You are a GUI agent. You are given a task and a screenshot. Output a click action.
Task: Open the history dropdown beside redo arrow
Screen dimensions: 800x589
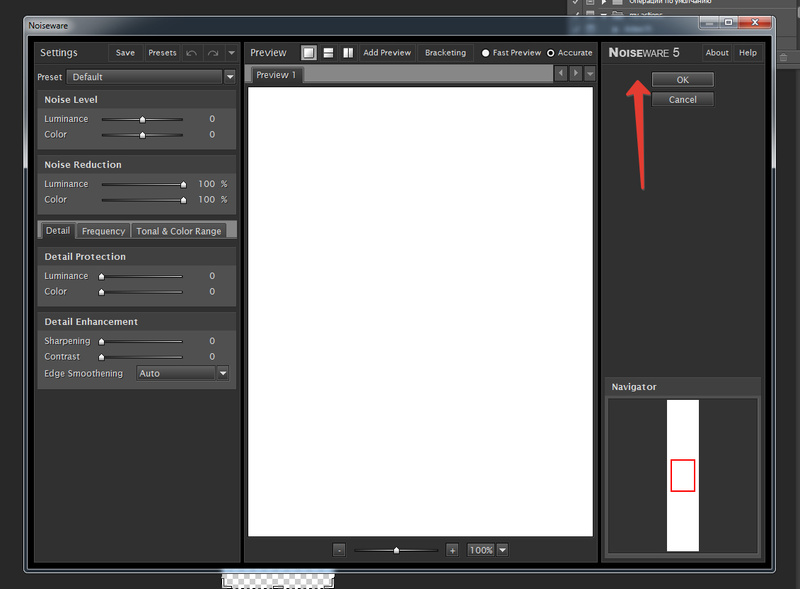coord(231,53)
